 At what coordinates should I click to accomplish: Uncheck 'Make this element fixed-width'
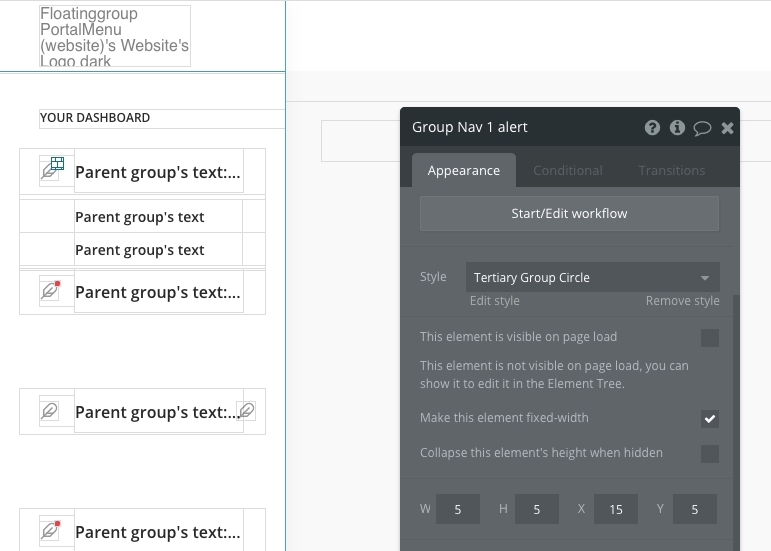[709, 418]
